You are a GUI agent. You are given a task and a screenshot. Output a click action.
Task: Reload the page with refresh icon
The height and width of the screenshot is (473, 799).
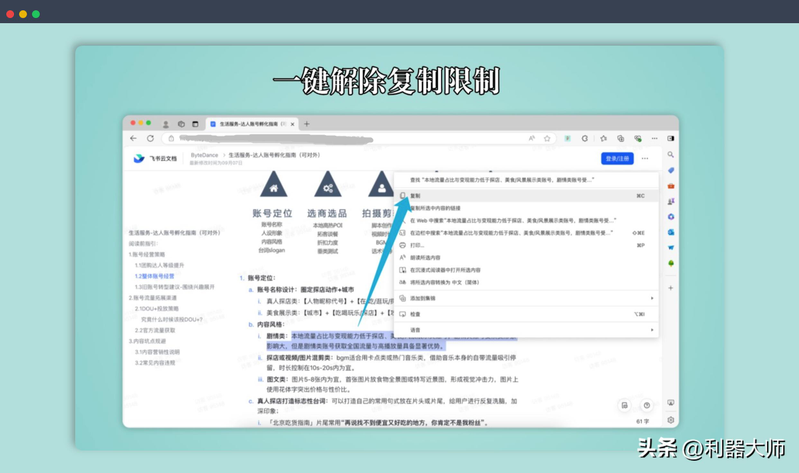[x=150, y=138]
